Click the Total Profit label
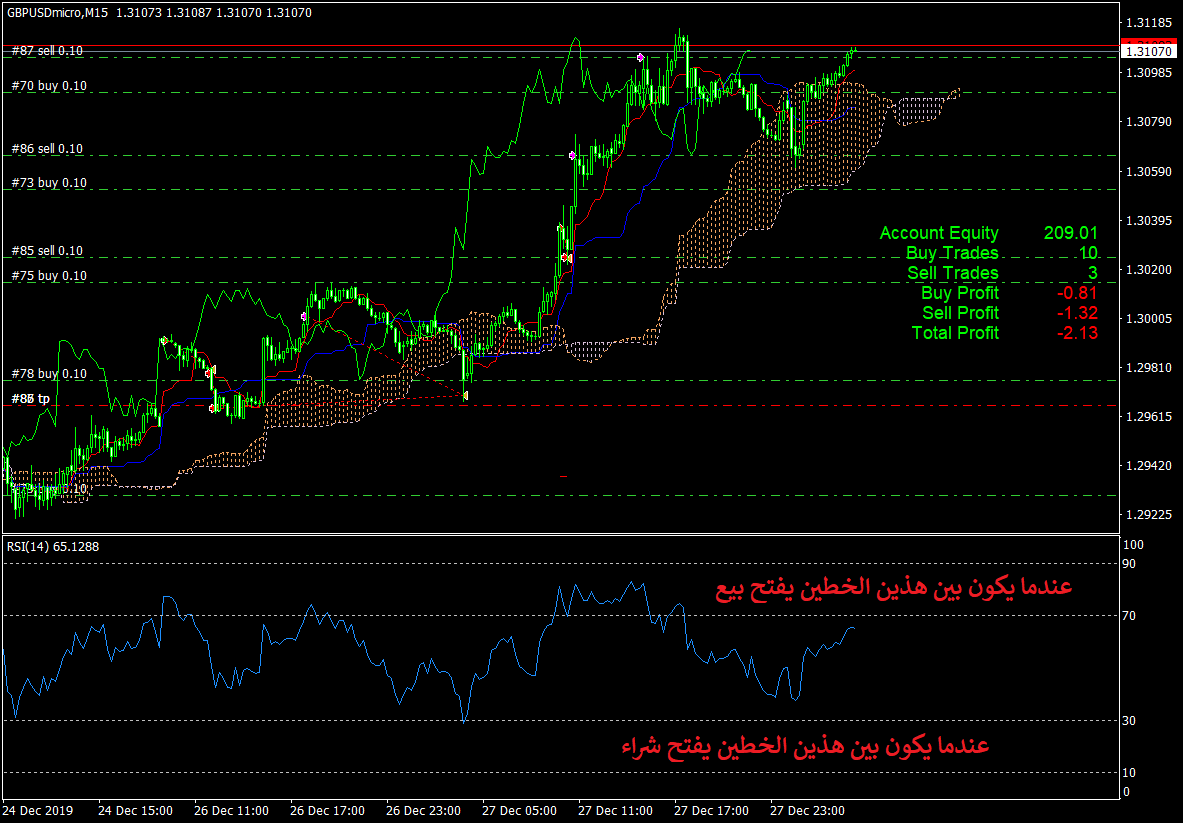The height and width of the screenshot is (823, 1183). pos(955,333)
